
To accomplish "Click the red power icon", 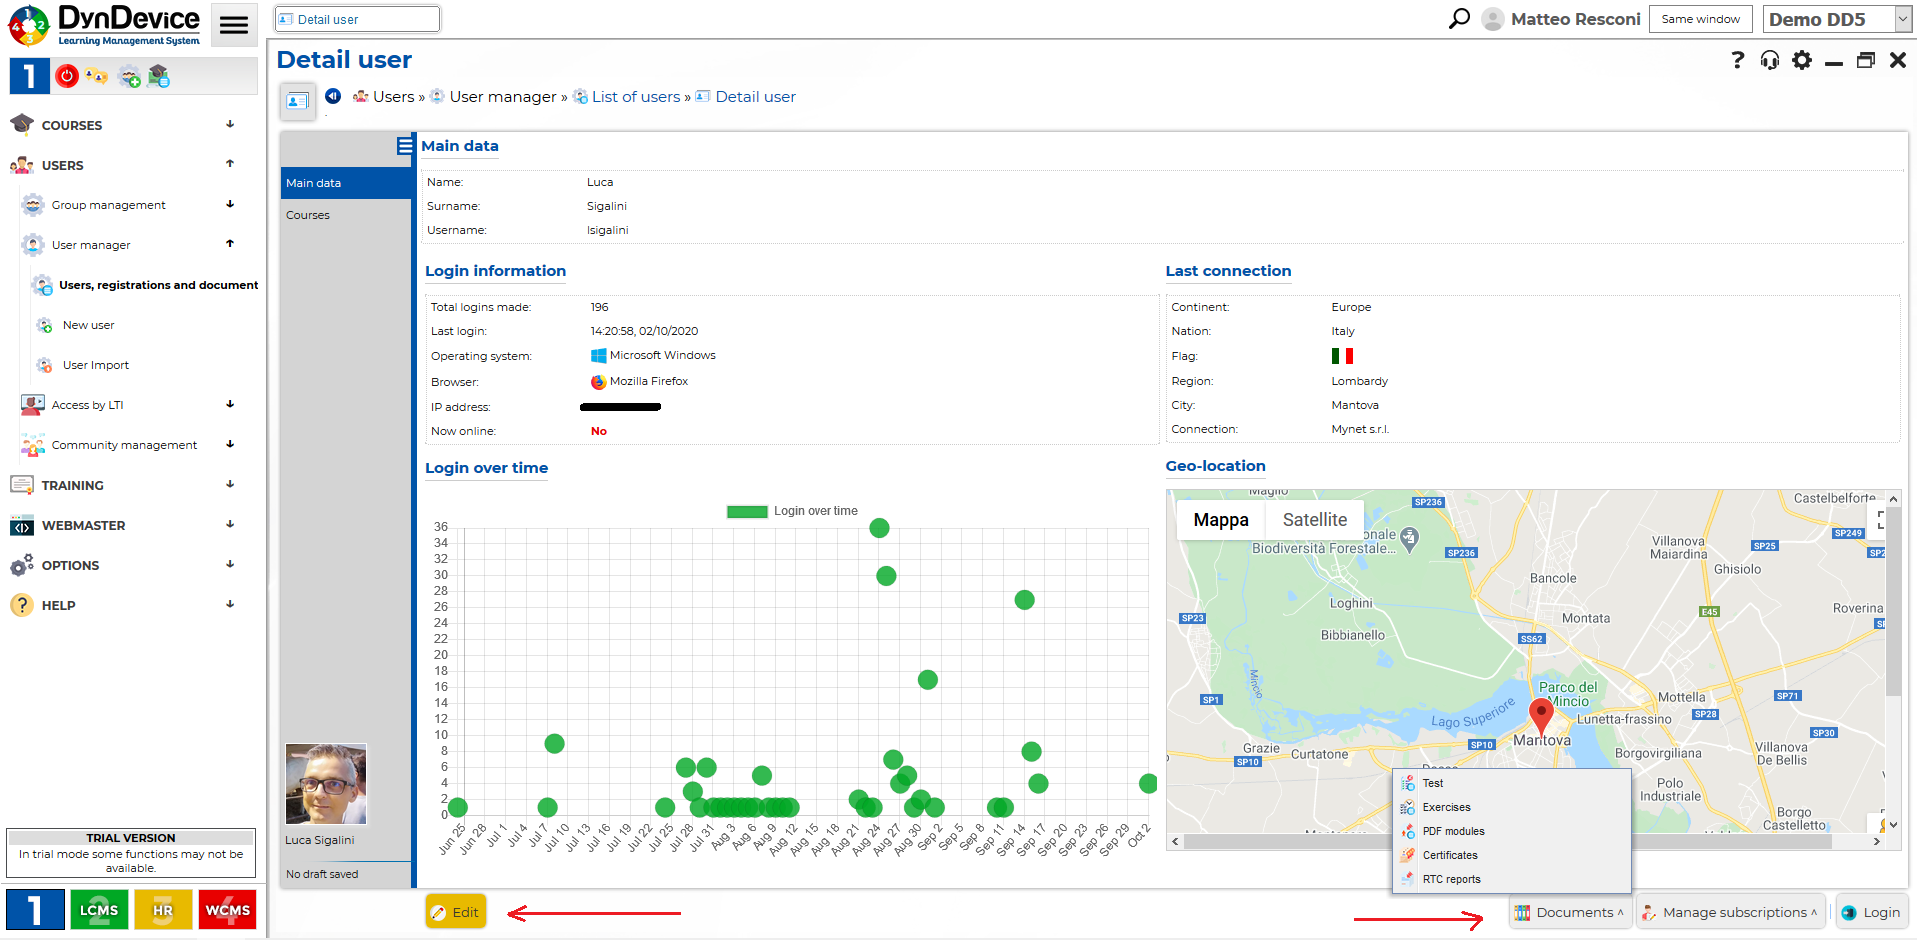I will click(67, 76).
